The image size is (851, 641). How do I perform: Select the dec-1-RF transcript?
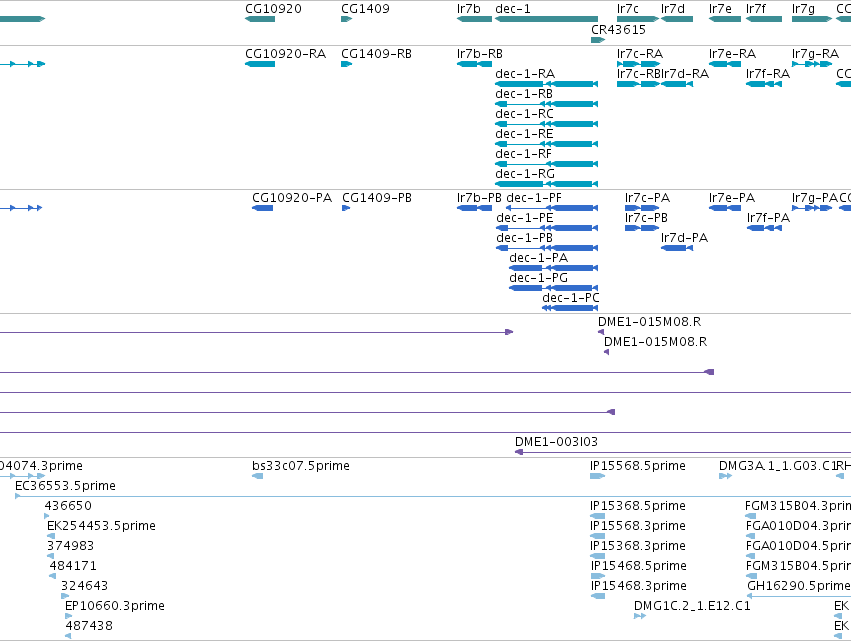(547, 164)
